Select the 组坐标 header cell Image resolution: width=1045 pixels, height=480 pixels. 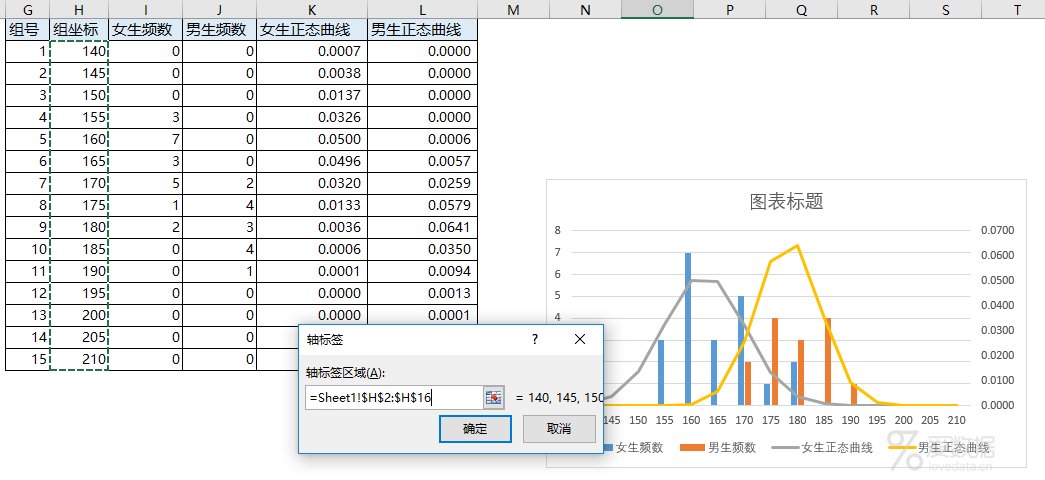pos(79,29)
